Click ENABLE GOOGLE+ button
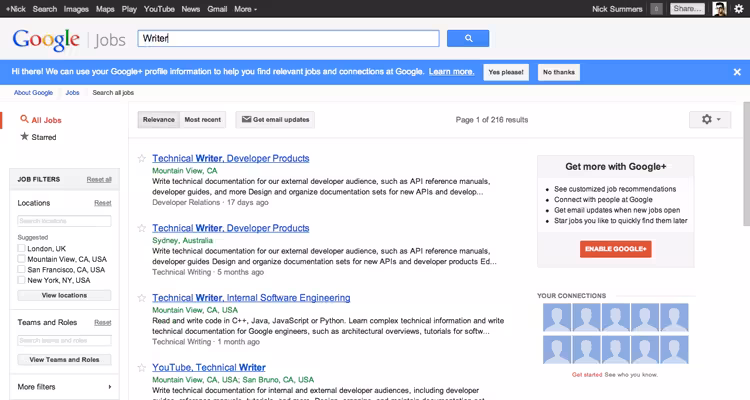 [616, 249]
